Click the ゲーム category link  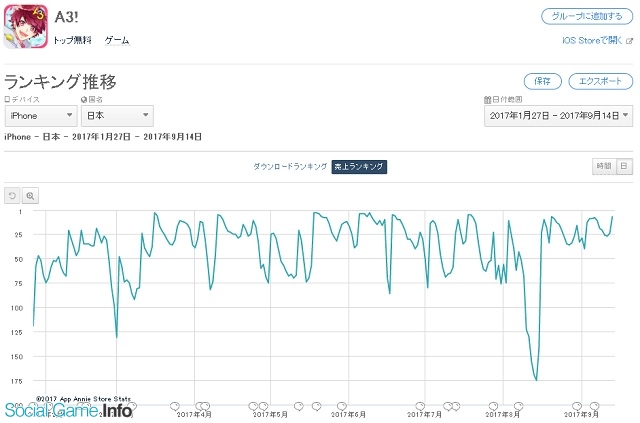[x=116, y=41]
